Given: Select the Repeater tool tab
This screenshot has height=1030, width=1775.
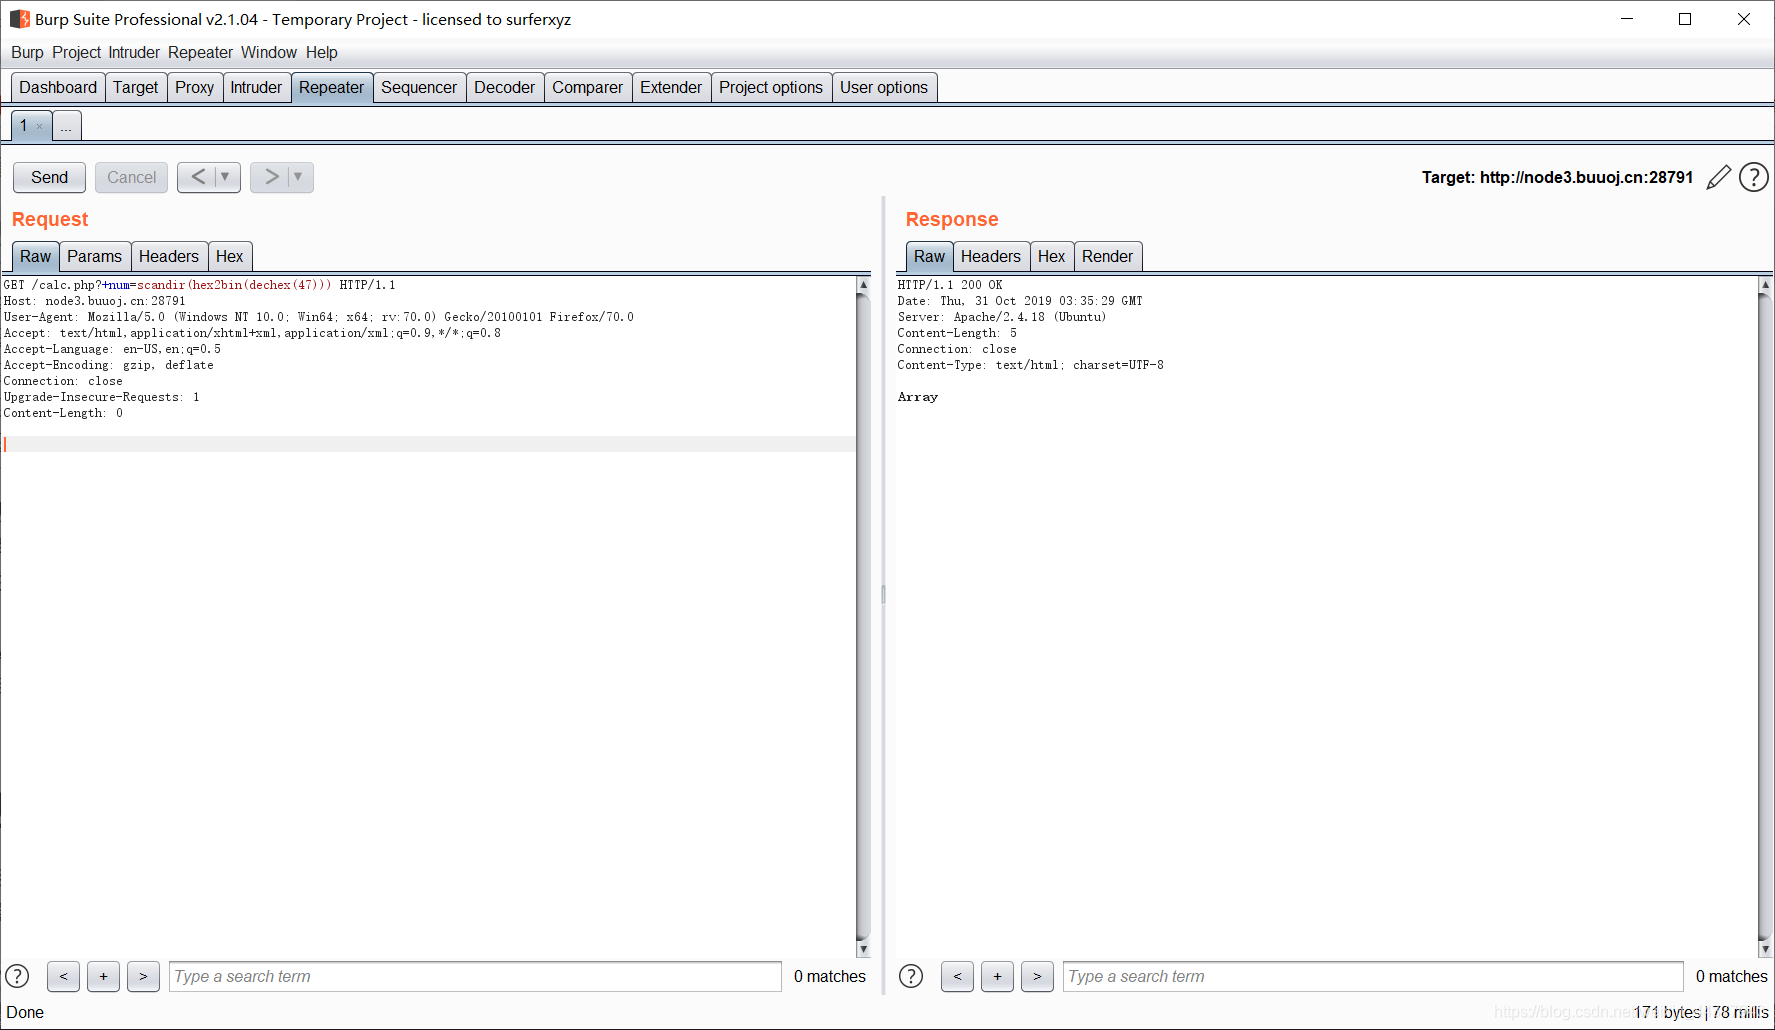Looking at the screenshot, I should (x=331, y=87).
